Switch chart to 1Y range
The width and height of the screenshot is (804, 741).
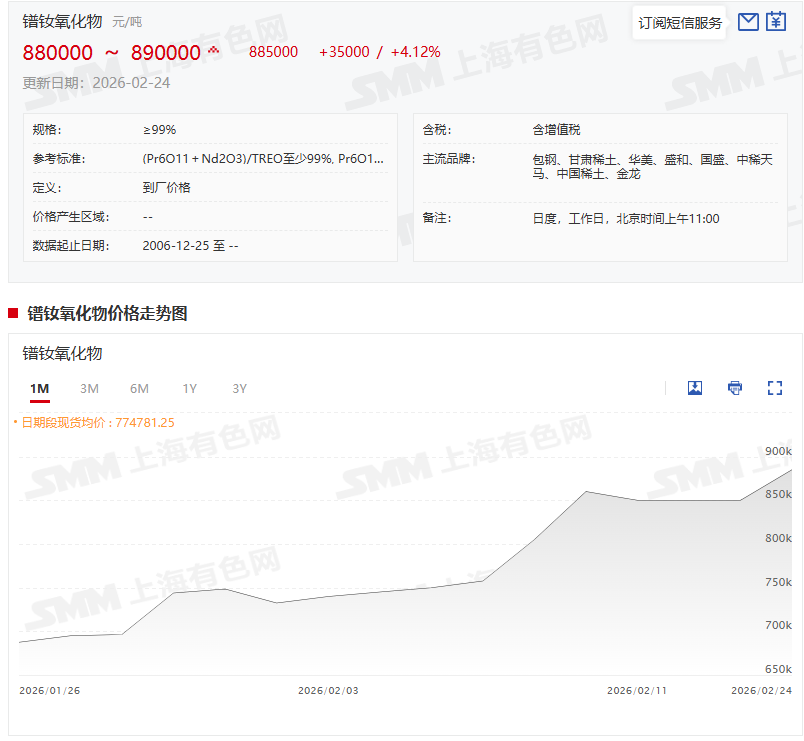tap(189, 388)
